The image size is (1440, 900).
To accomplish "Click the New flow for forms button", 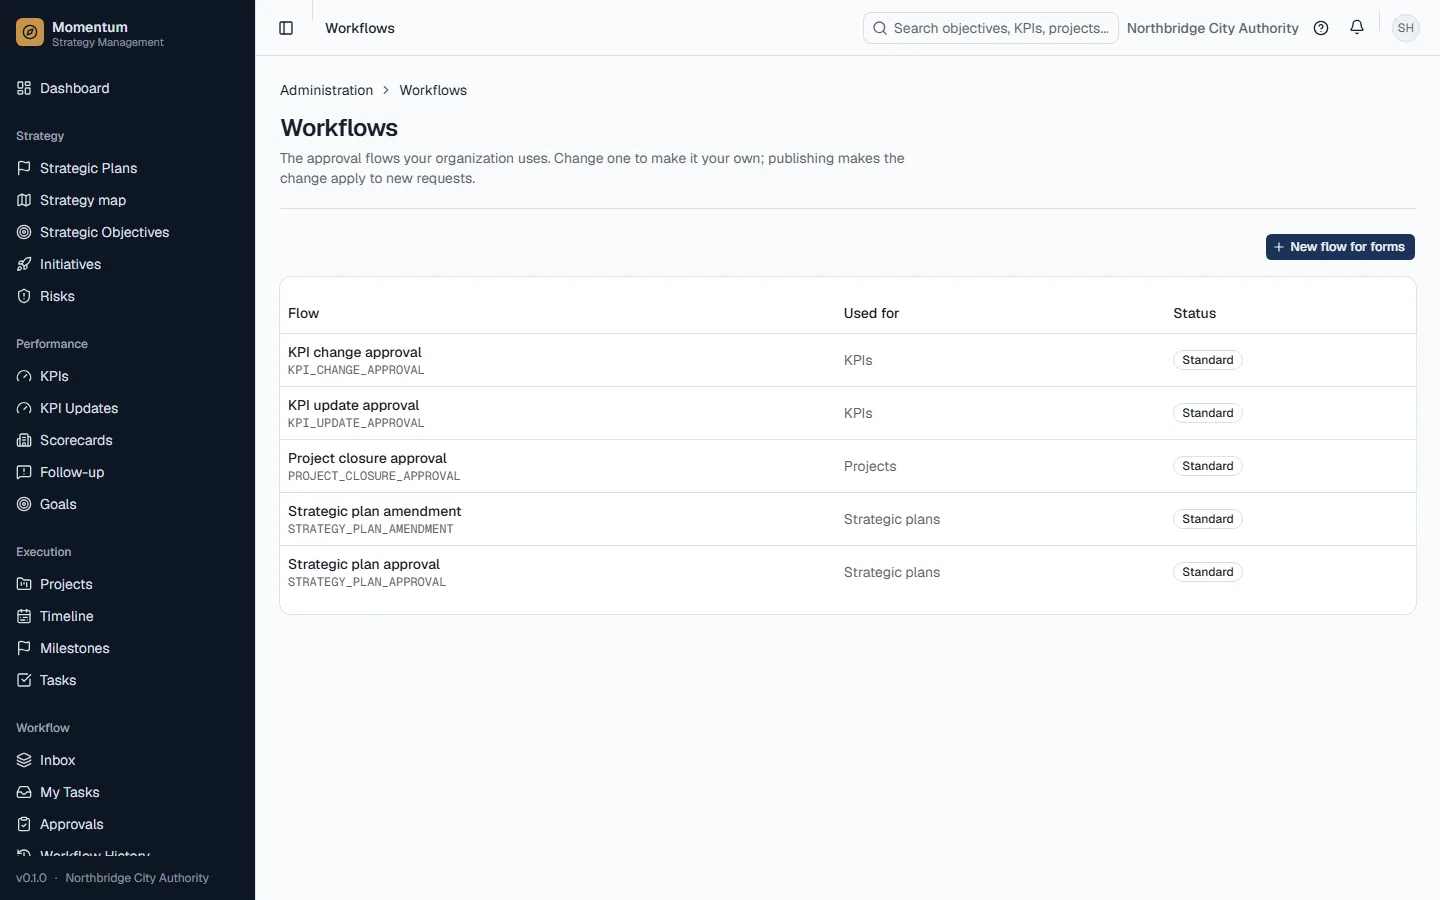I will pyautogui.click(x=1340, y=247).
